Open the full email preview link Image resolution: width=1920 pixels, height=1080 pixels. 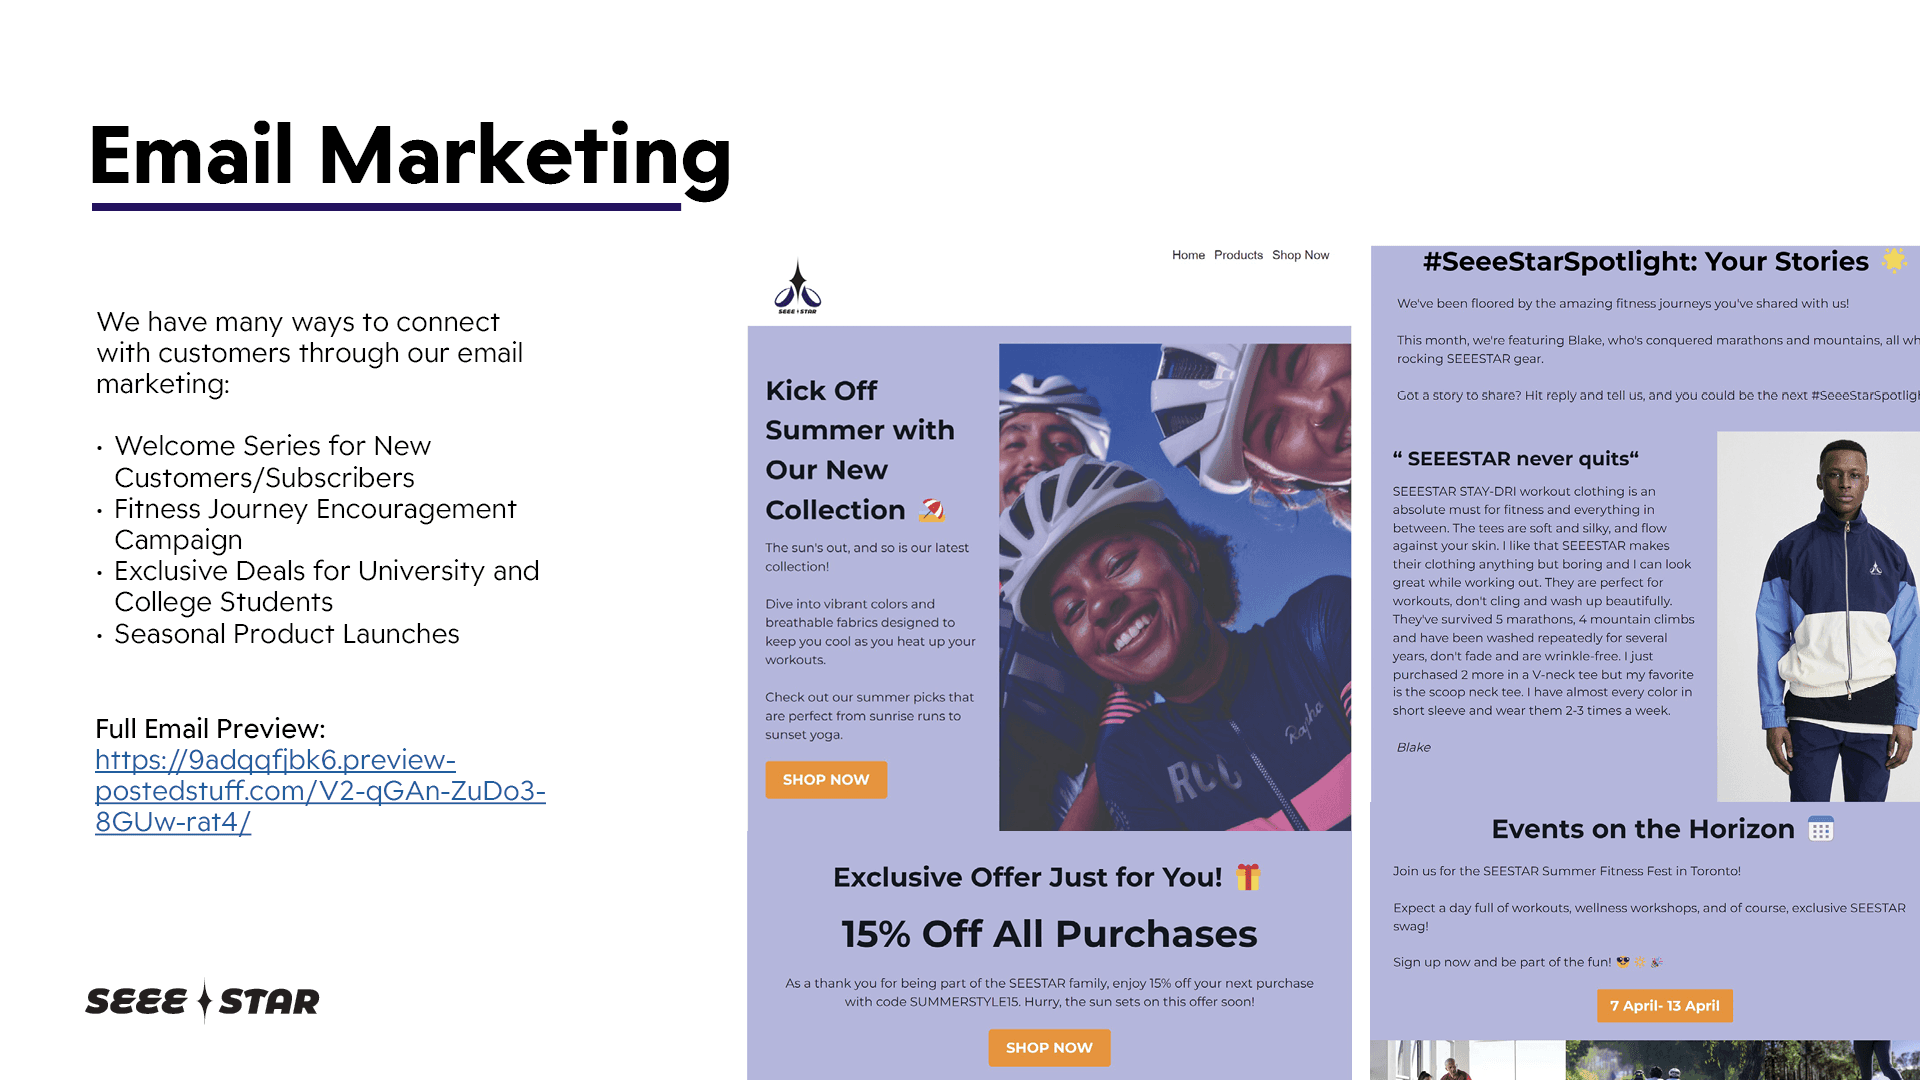[320, 791]
